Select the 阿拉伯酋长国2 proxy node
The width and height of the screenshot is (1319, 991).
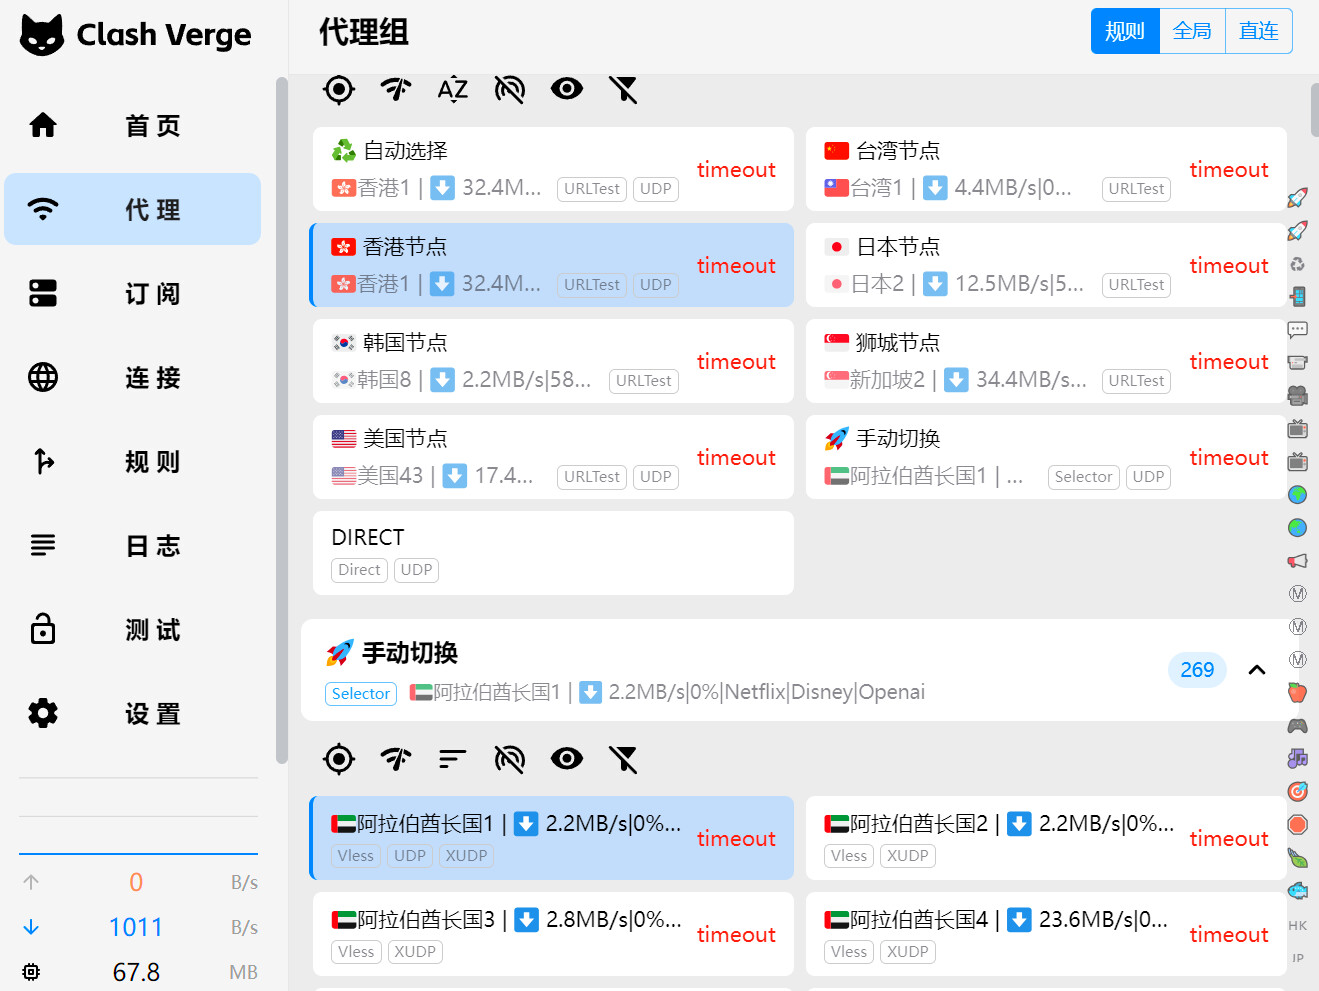[x=1000, y=838]
